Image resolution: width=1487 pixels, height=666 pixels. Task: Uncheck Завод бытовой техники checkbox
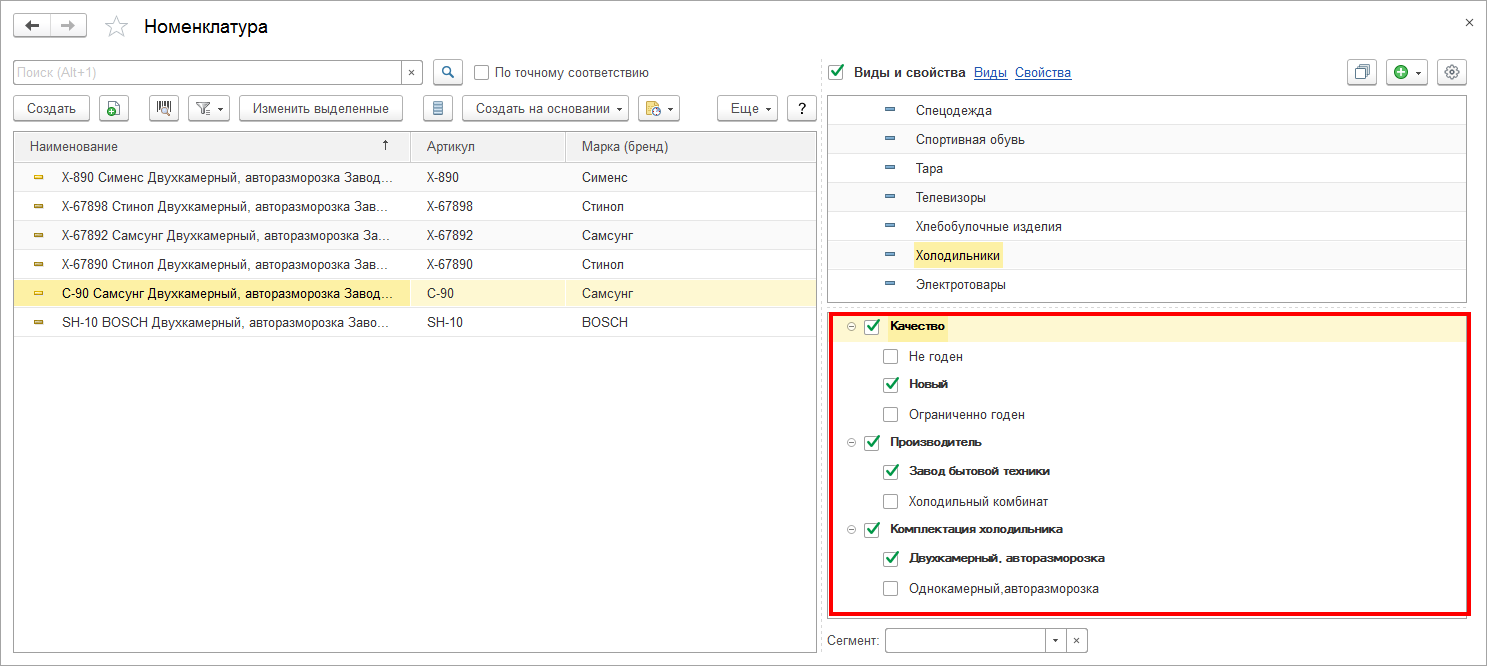[x=891, y=471]
